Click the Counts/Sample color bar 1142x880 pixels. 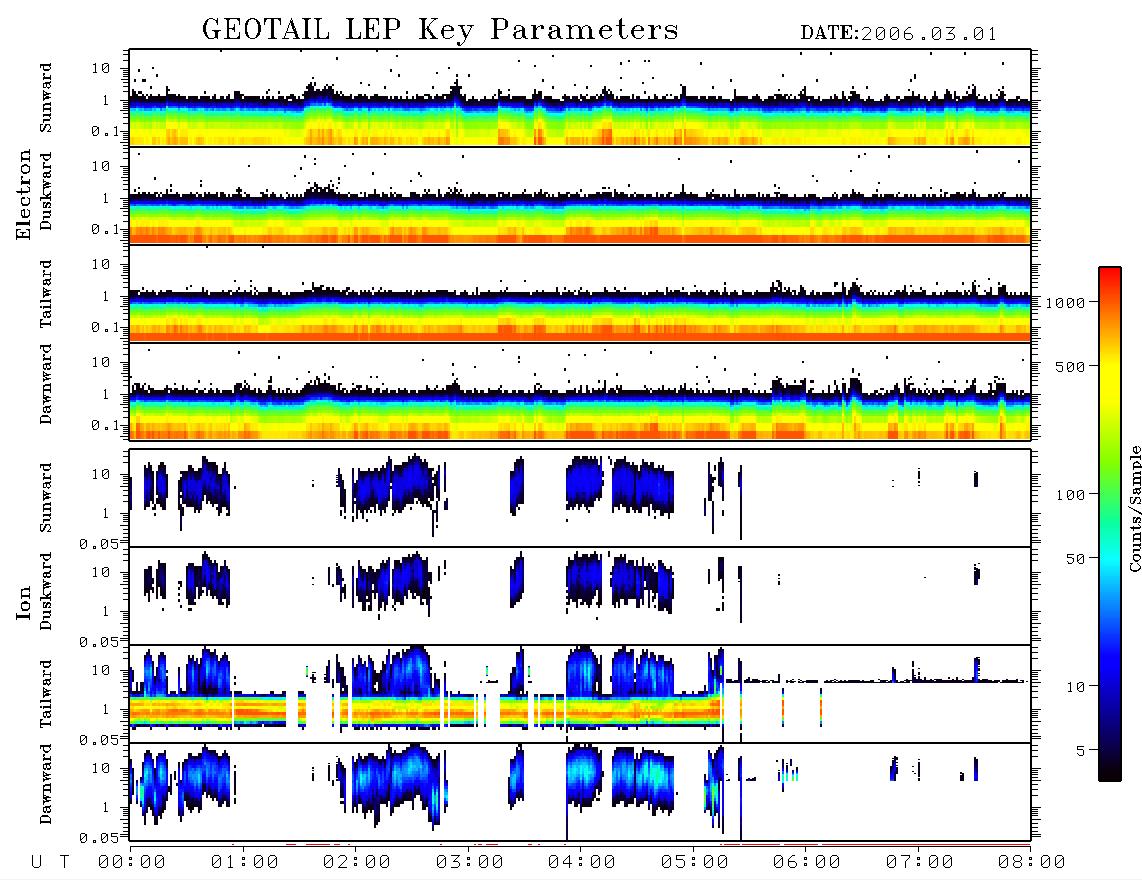point(1110,524)
